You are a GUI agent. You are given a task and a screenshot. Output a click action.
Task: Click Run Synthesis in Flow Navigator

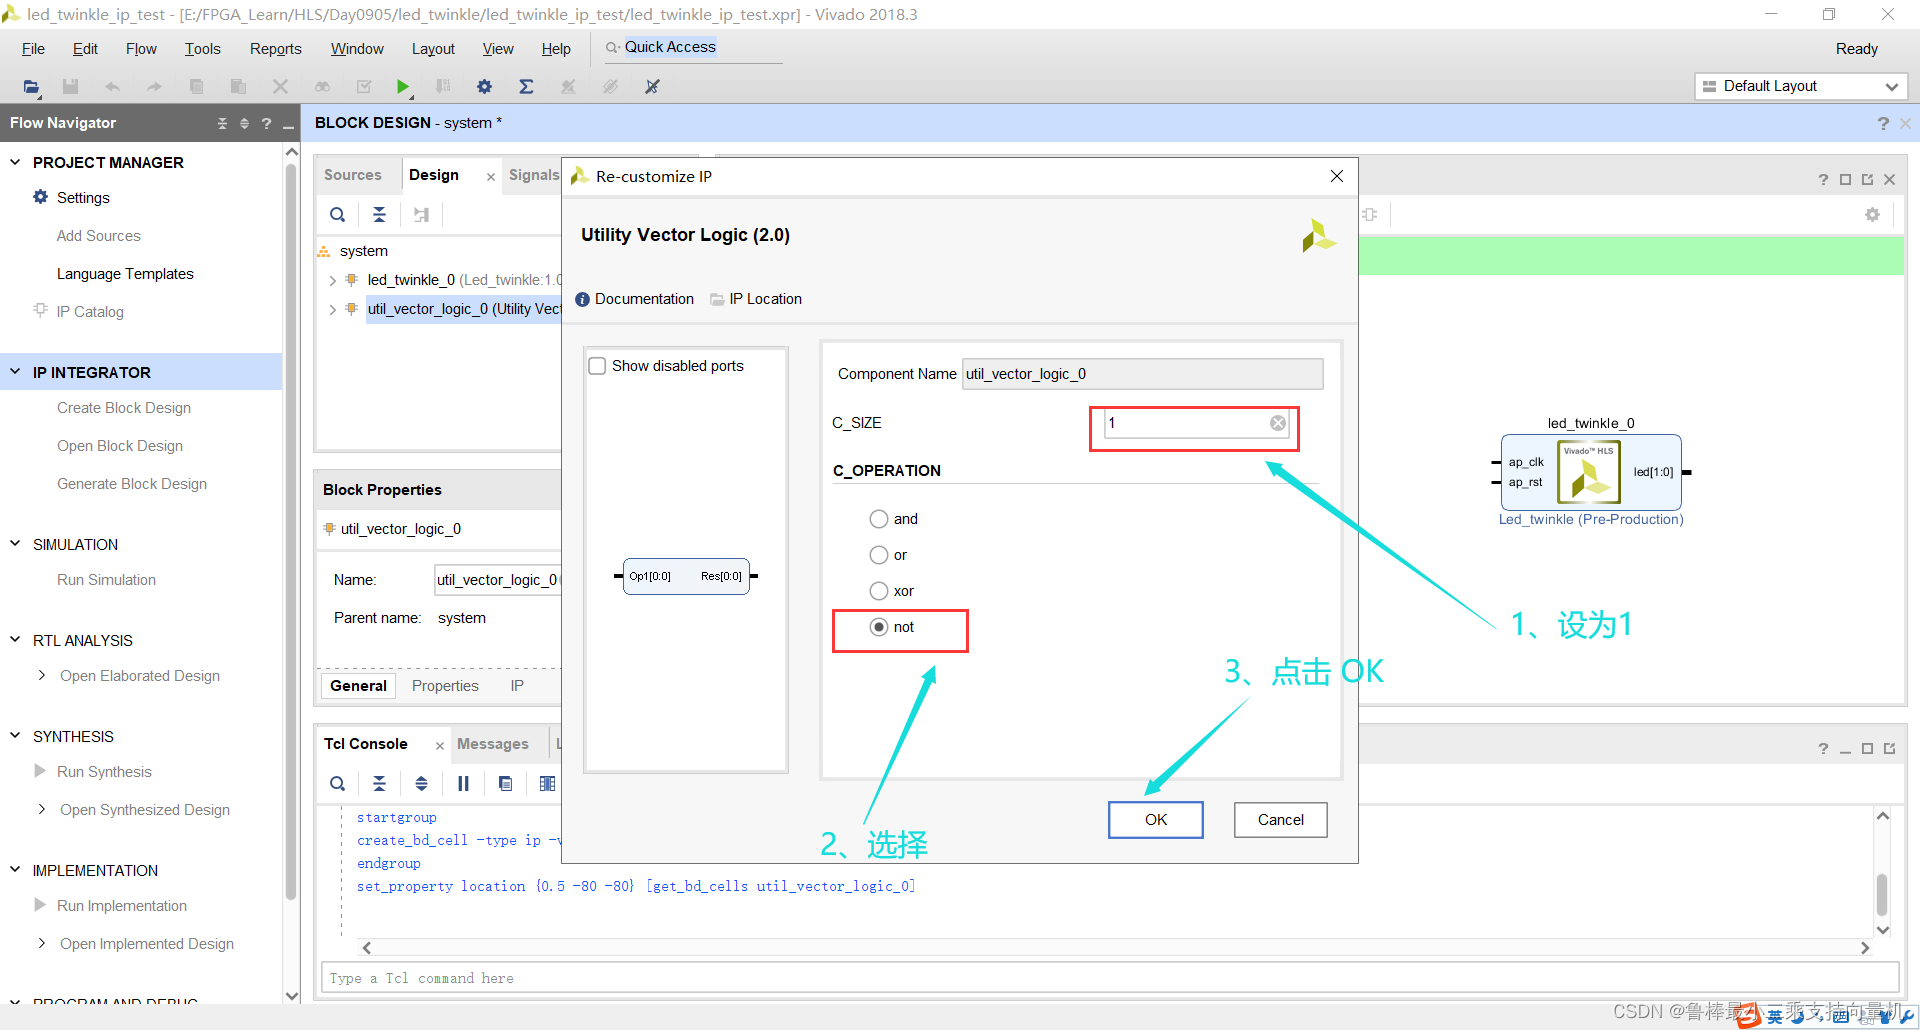pos(104,772)
